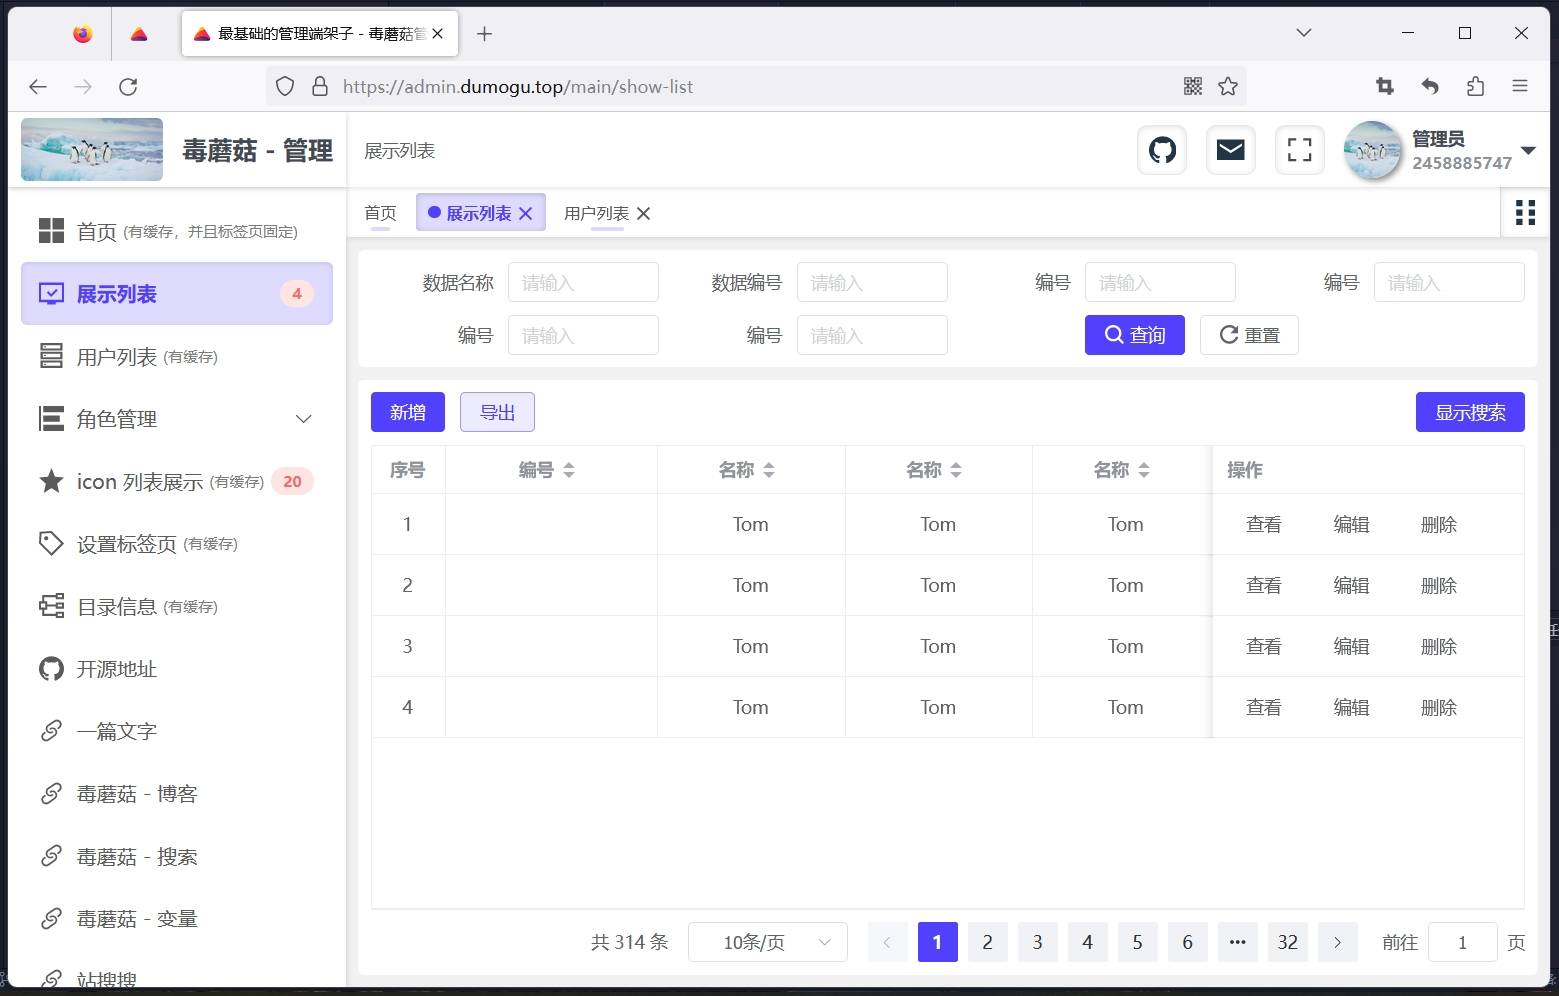The height and width of the screenshot is (996, 1559).
Task: Go to pagination page 32
Action: (x=1288, y=942)
